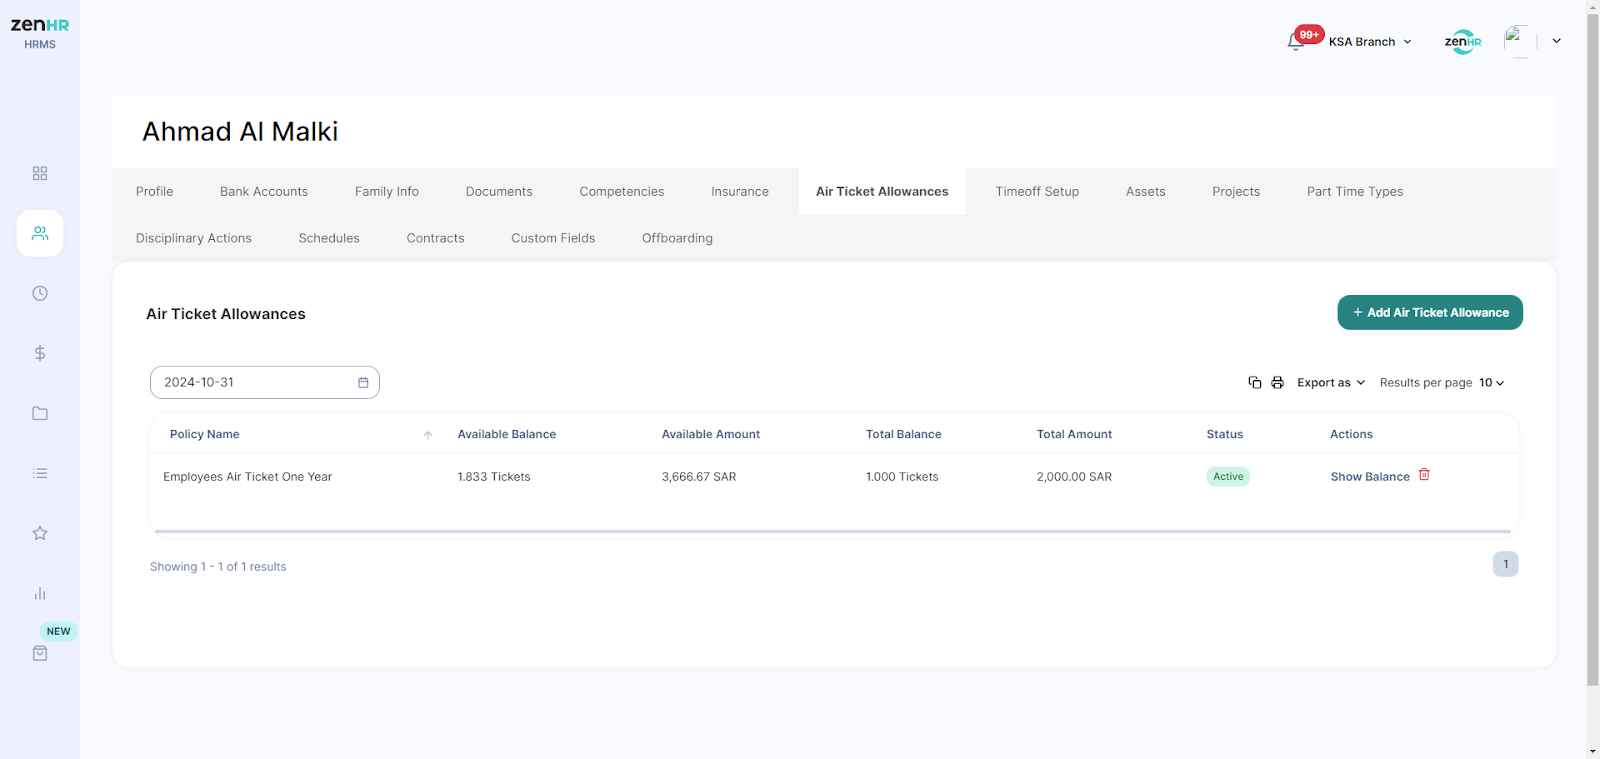Viewport: 1600px width, 759px height.
Task: Click the 3,666.67 SAR cell
Action: [x=699, y=477]
